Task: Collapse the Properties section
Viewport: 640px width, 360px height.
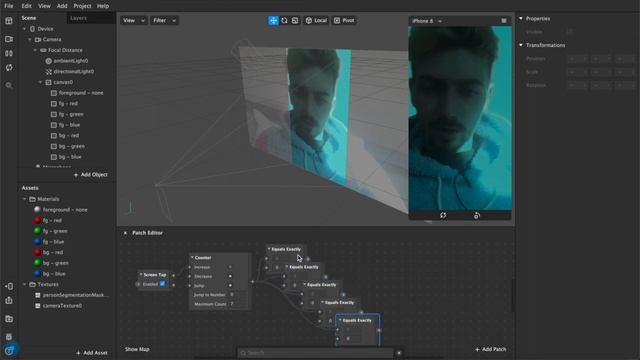Action: [521, 18]
